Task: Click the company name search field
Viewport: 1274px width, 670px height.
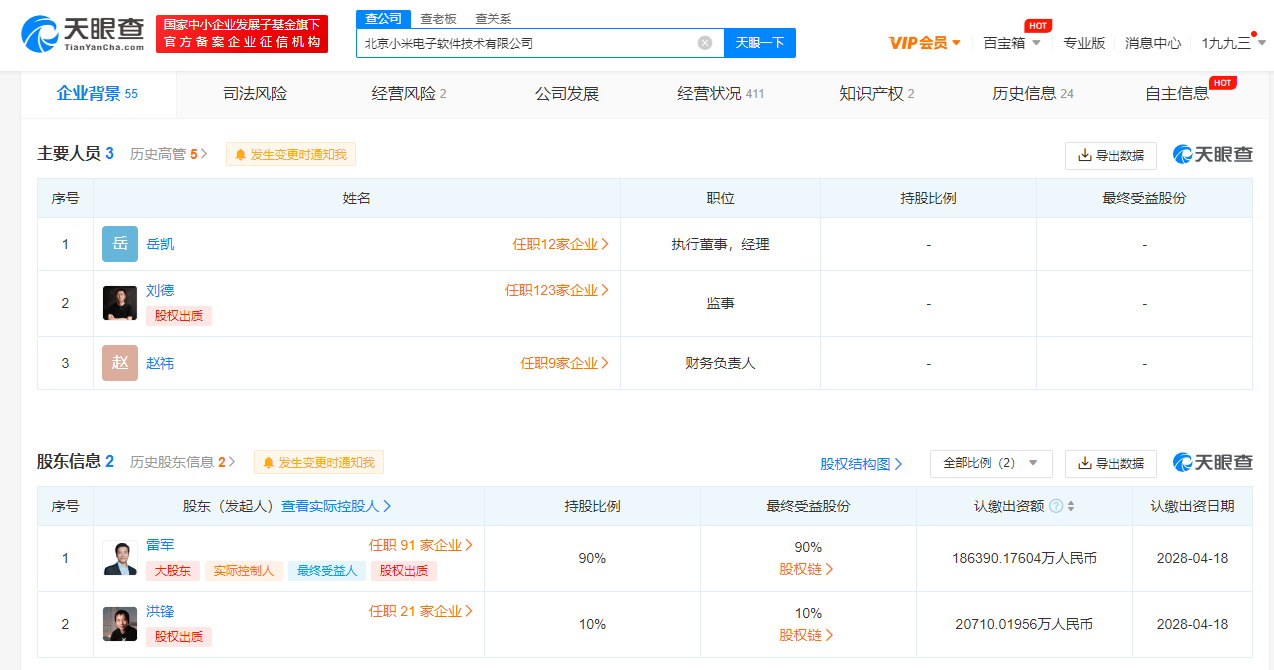Action: pos(525,43)
